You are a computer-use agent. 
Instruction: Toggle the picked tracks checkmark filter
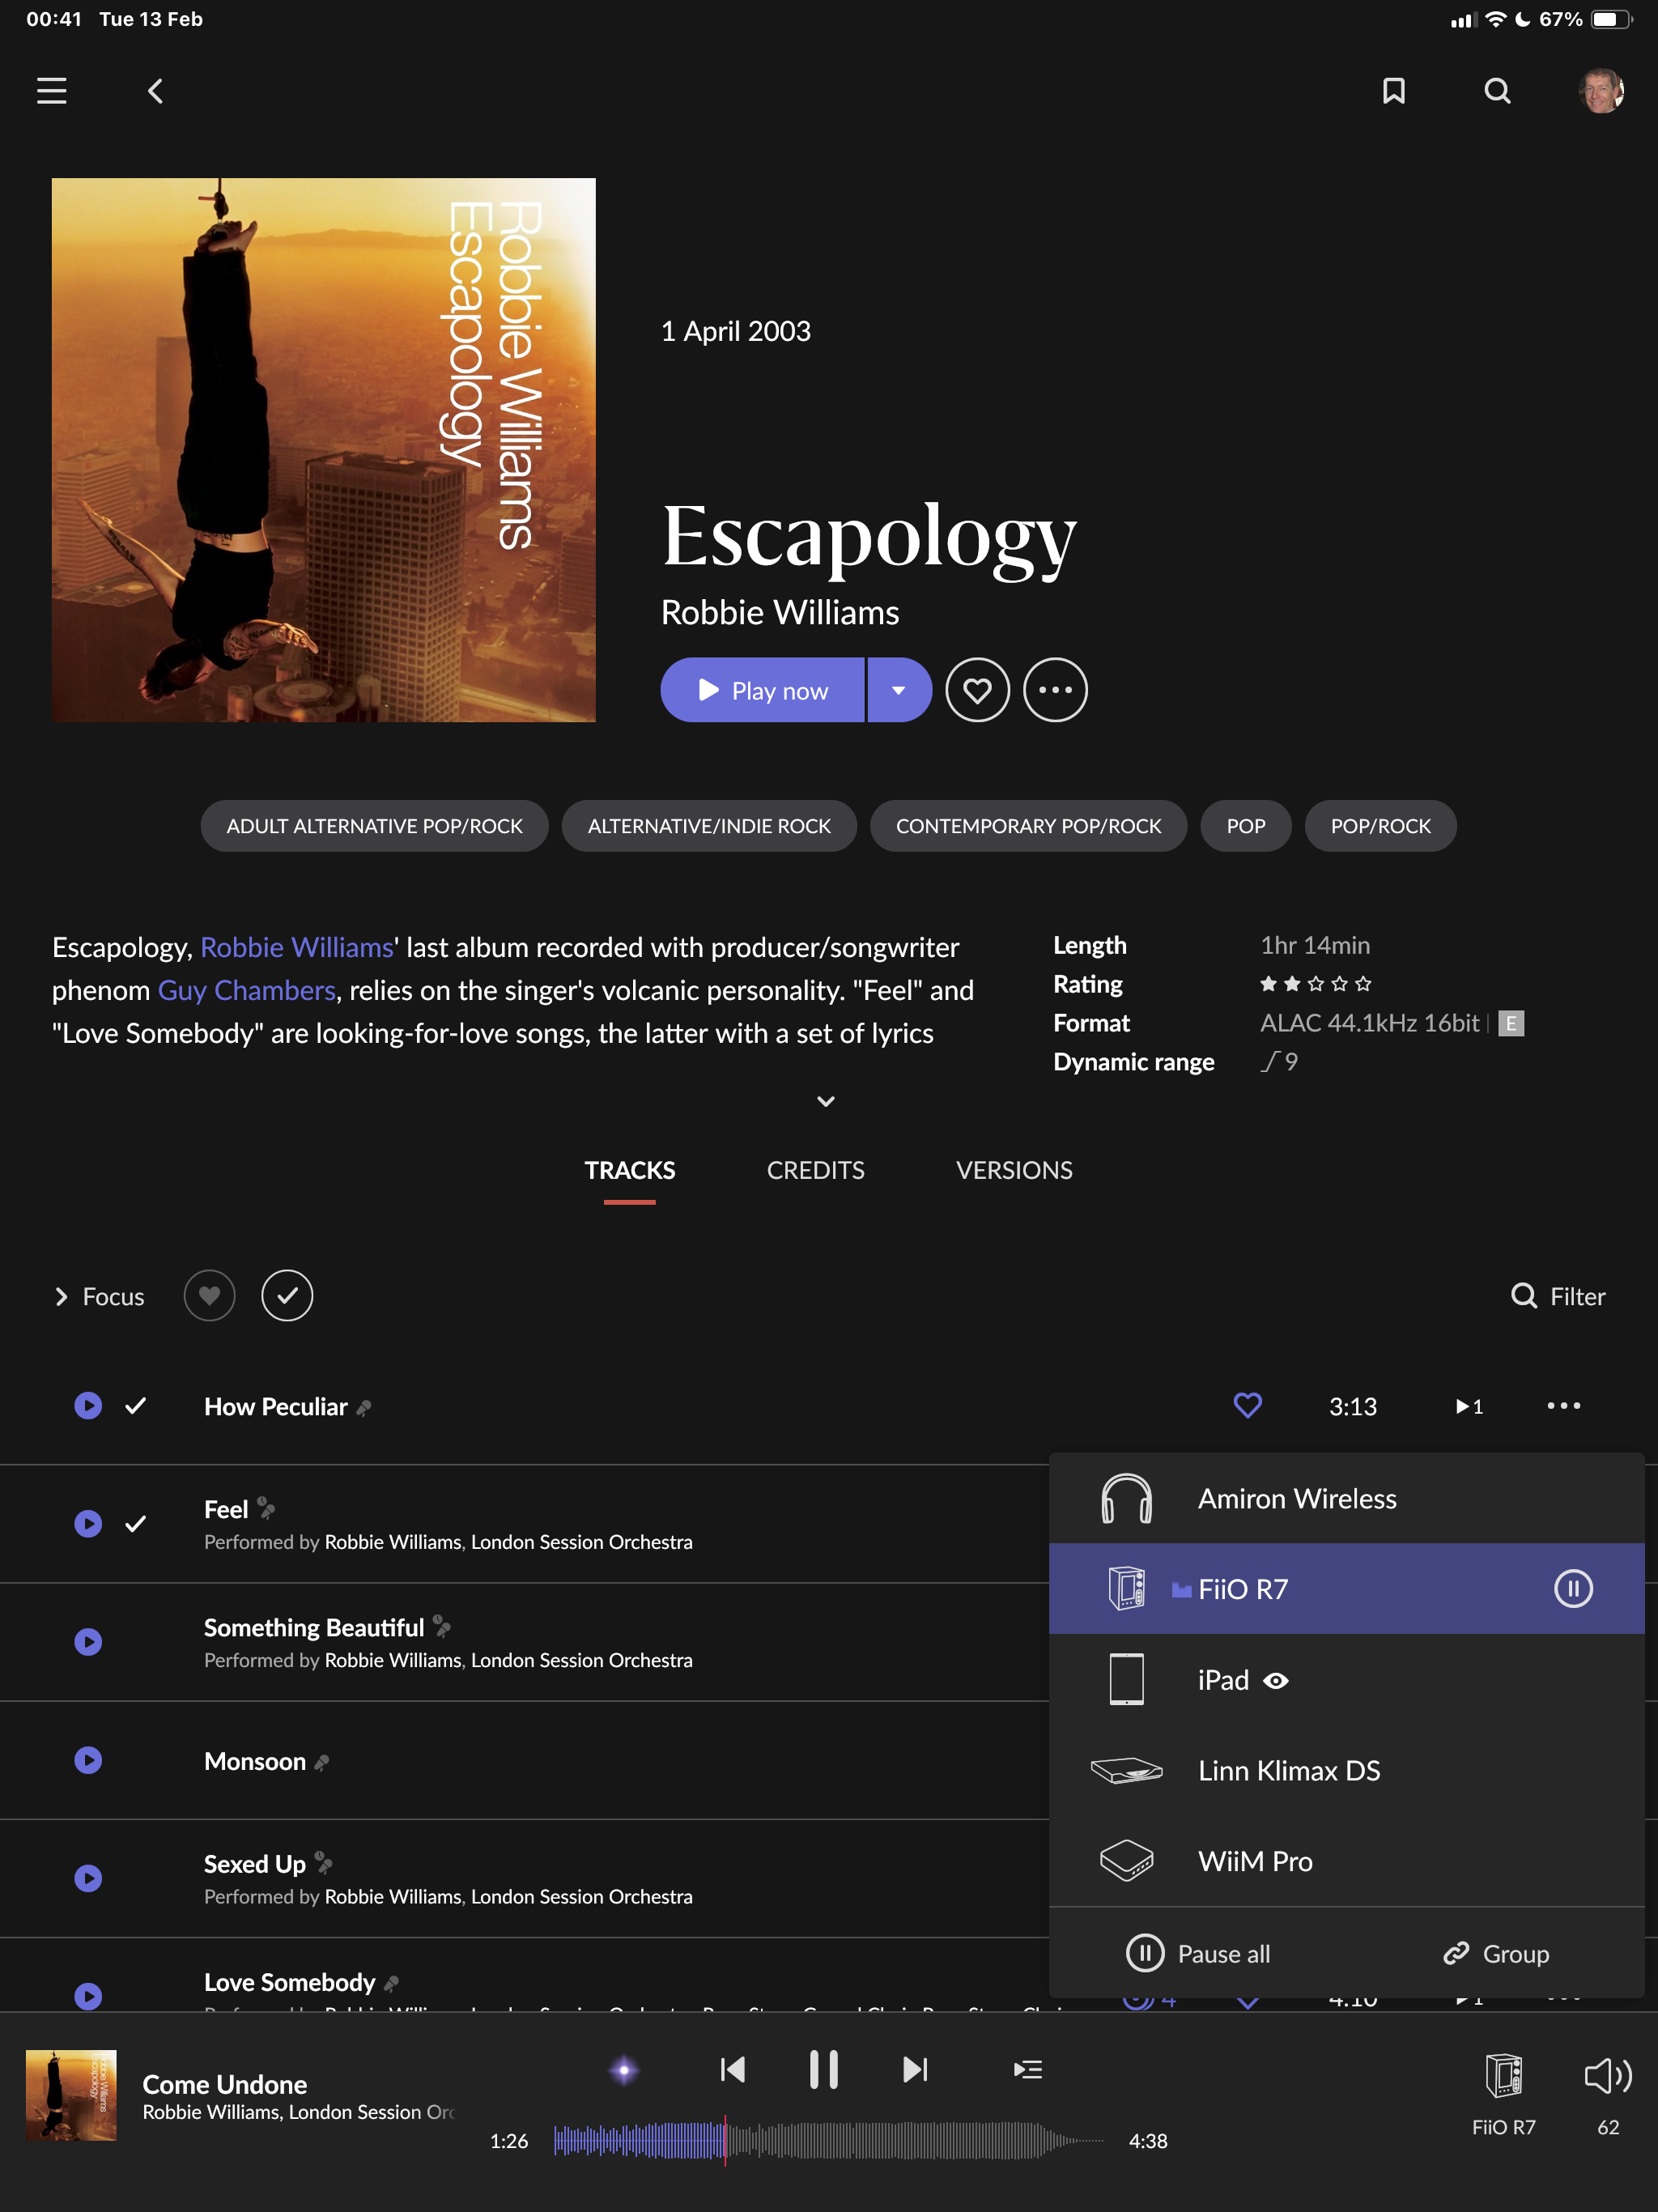(287, 1296)
